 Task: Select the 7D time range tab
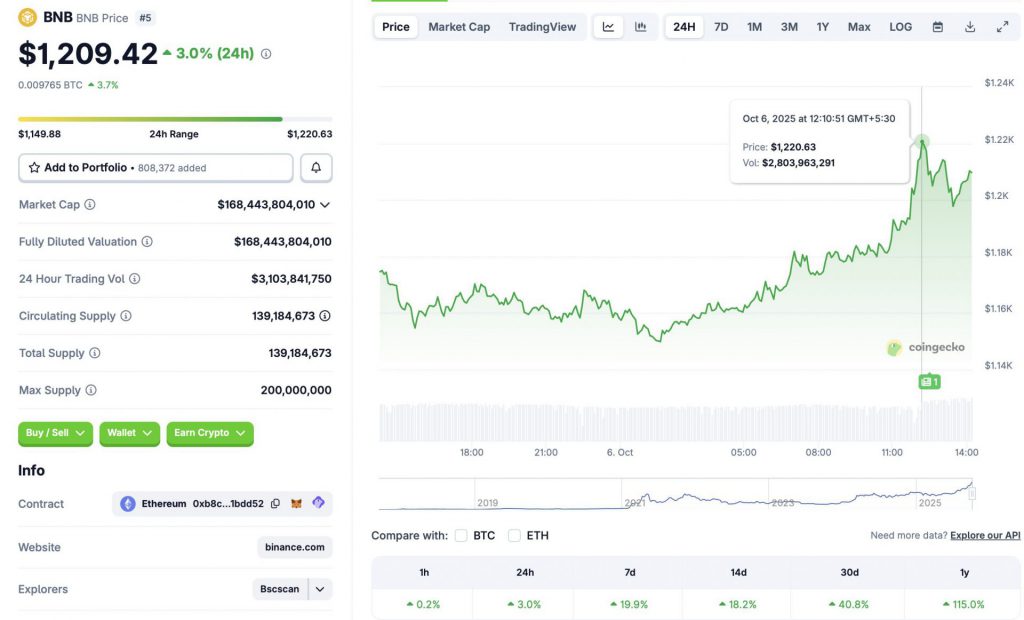click(x=721, y=27)
